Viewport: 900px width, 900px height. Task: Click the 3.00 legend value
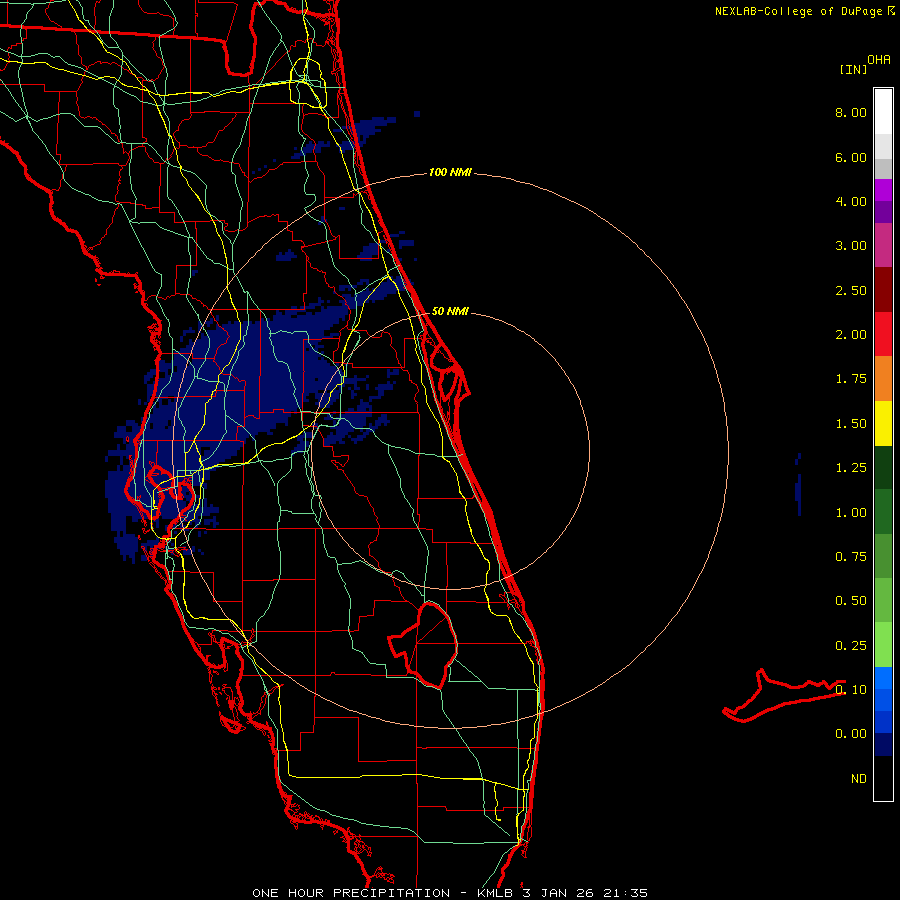tap(851, 246)
